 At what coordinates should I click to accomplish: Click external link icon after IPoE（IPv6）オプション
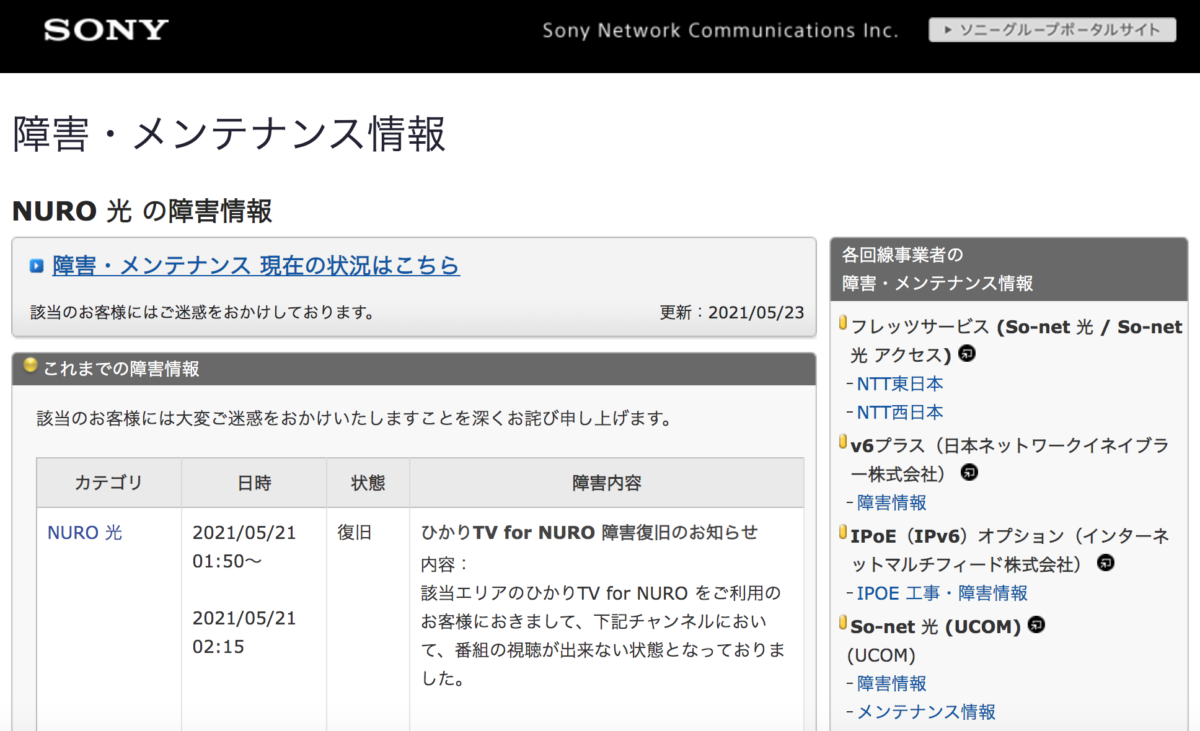click(x=1105, y=563)
